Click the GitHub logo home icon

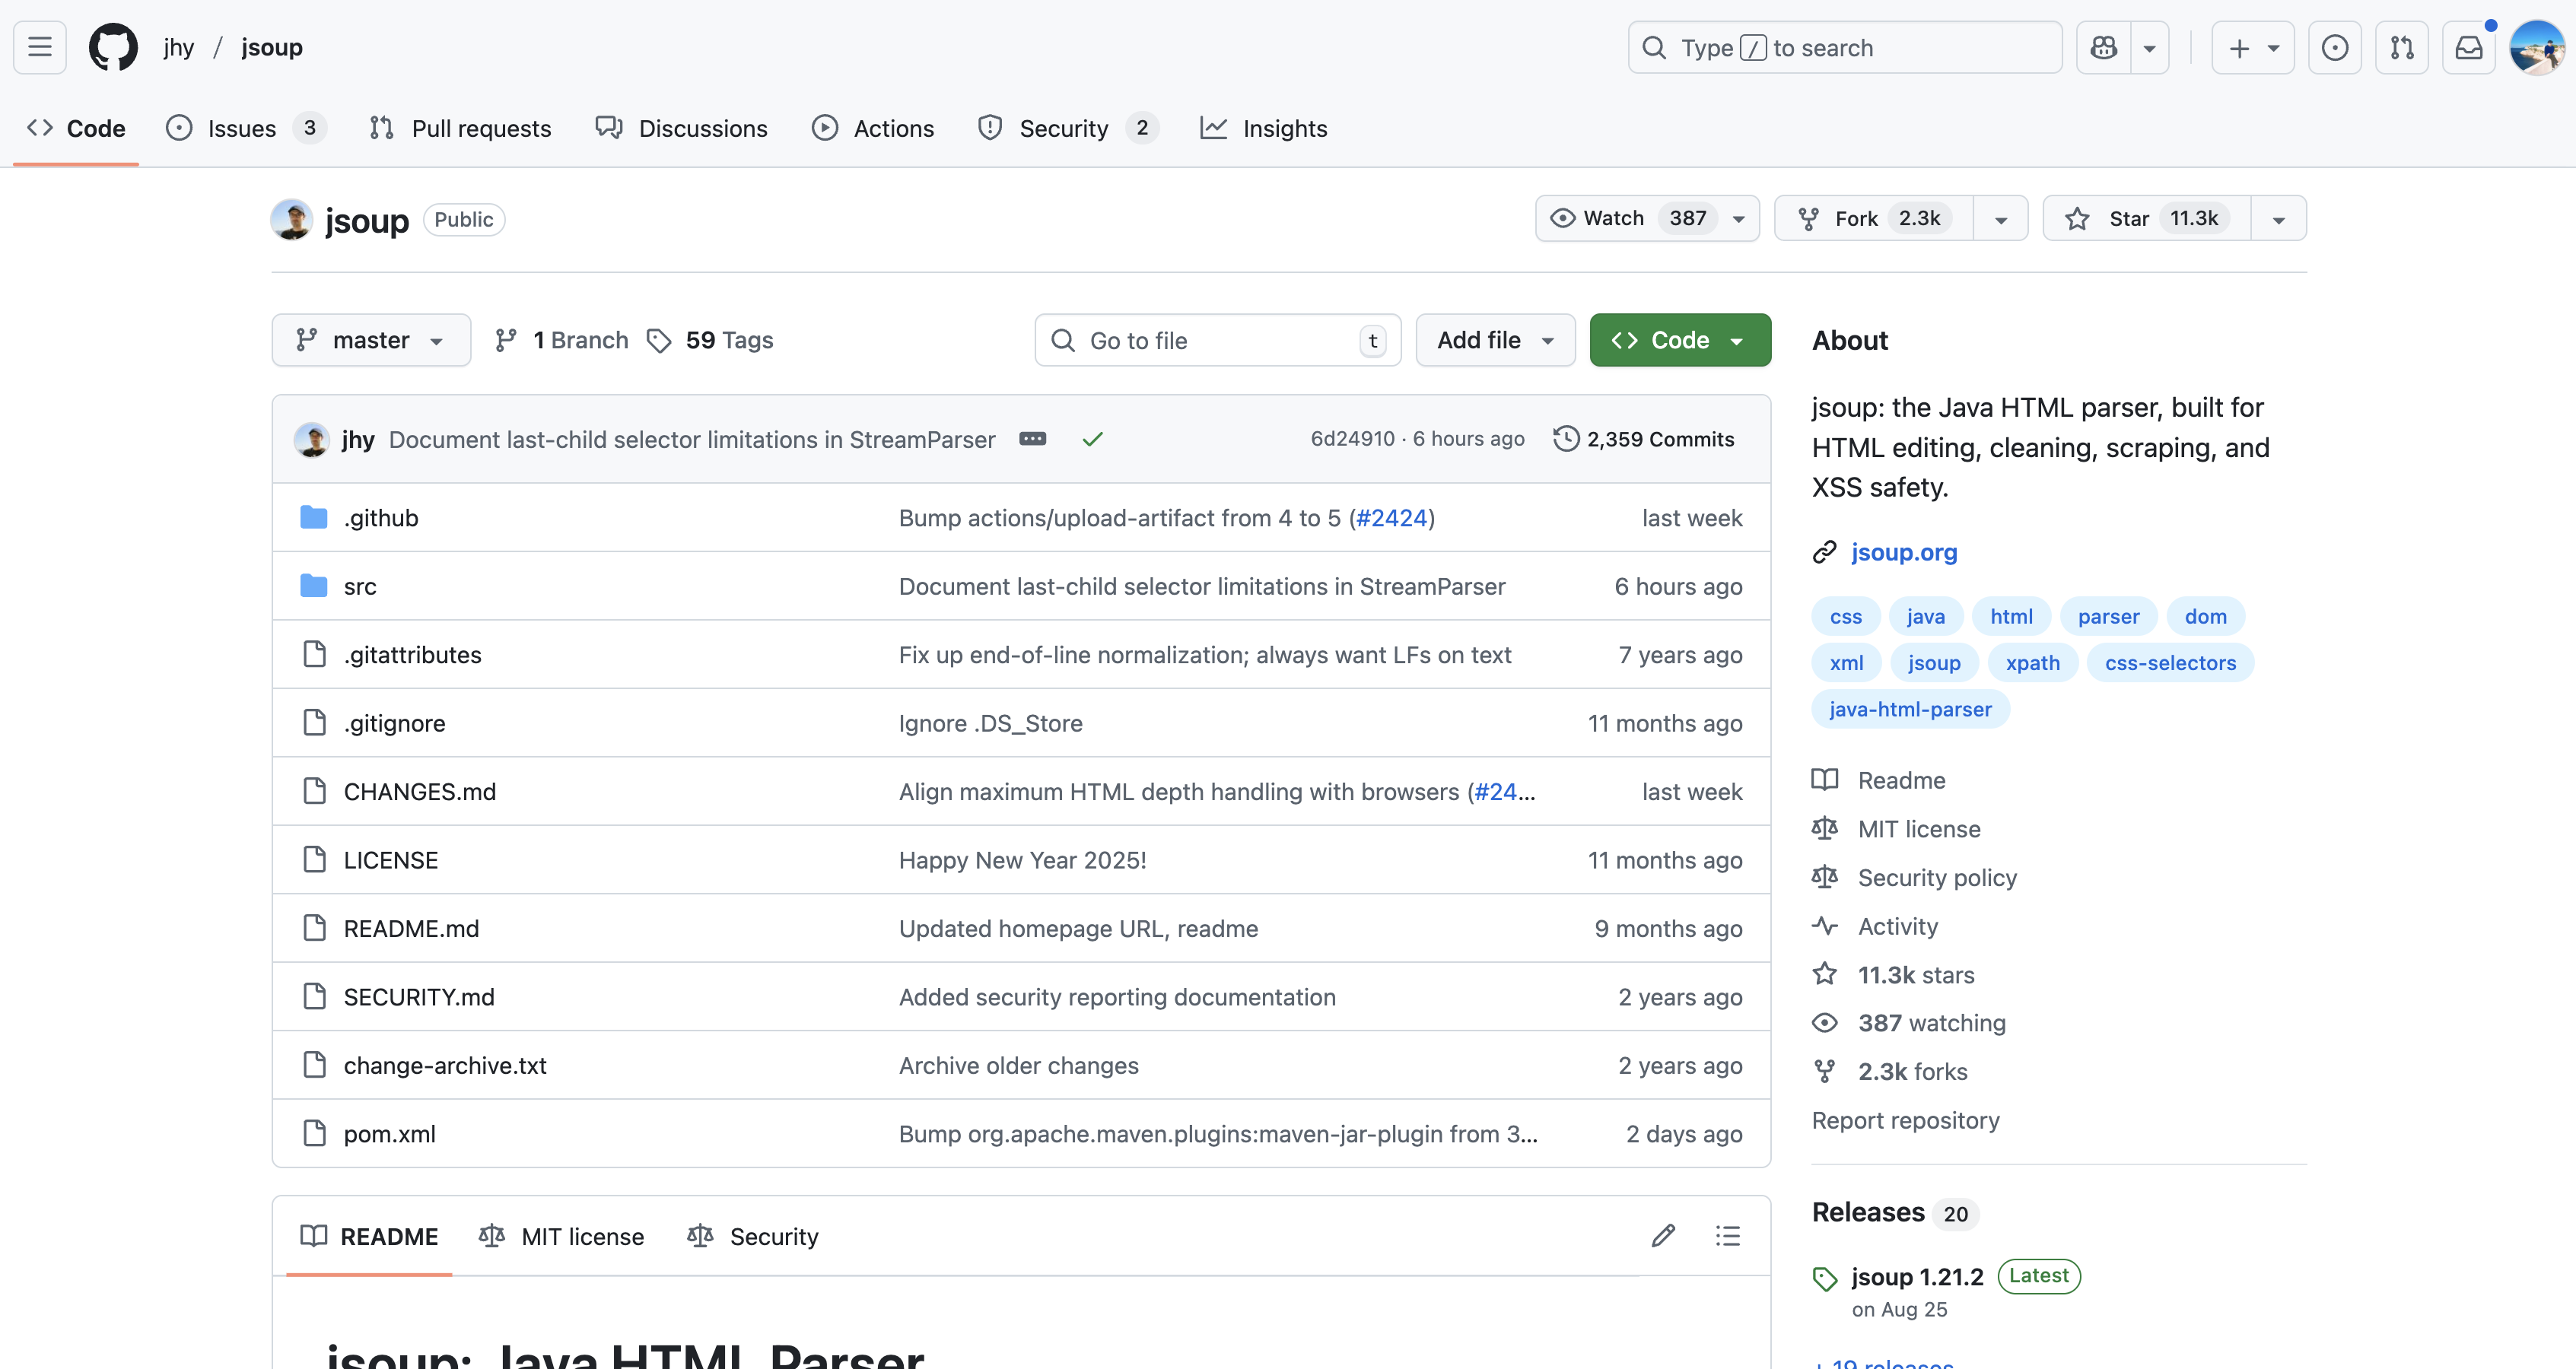113,47
